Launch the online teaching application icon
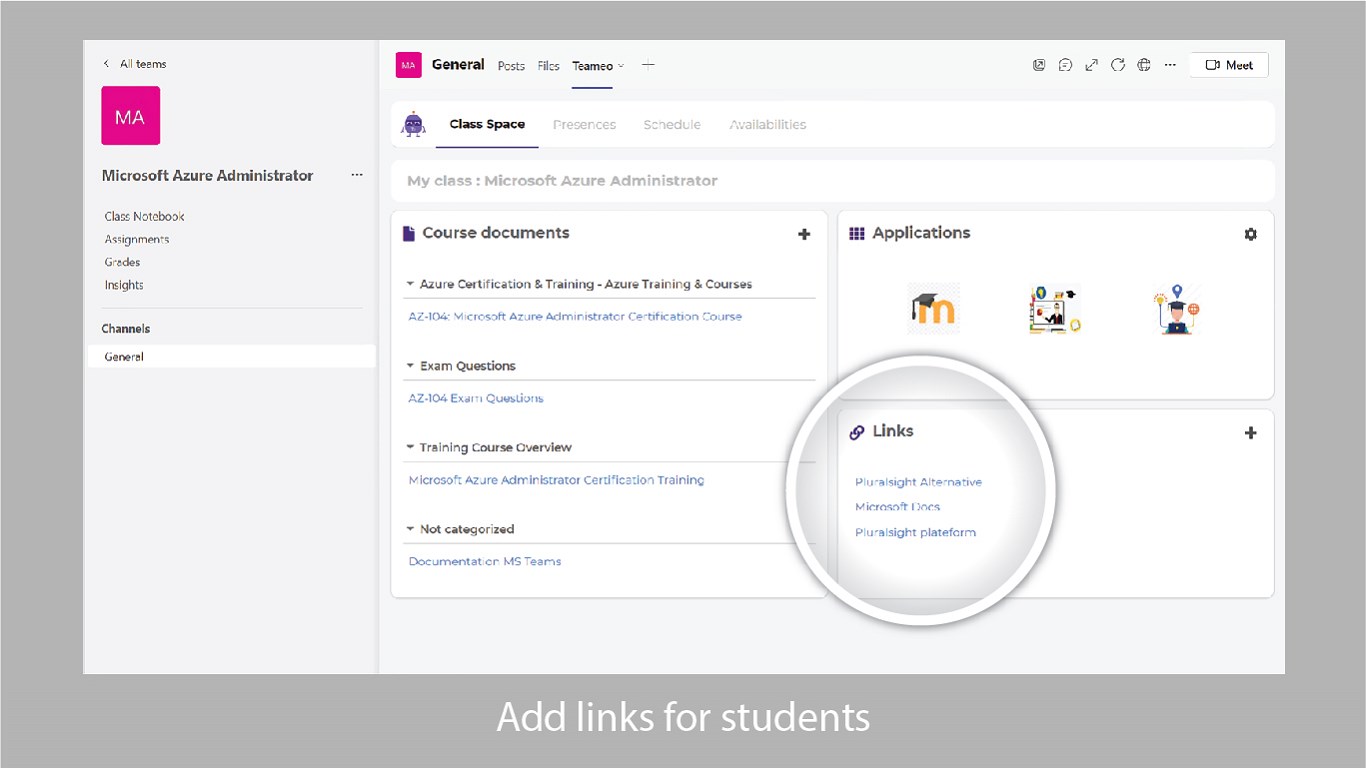Screen dimensions: 1366x768 tap(1055, 308)
